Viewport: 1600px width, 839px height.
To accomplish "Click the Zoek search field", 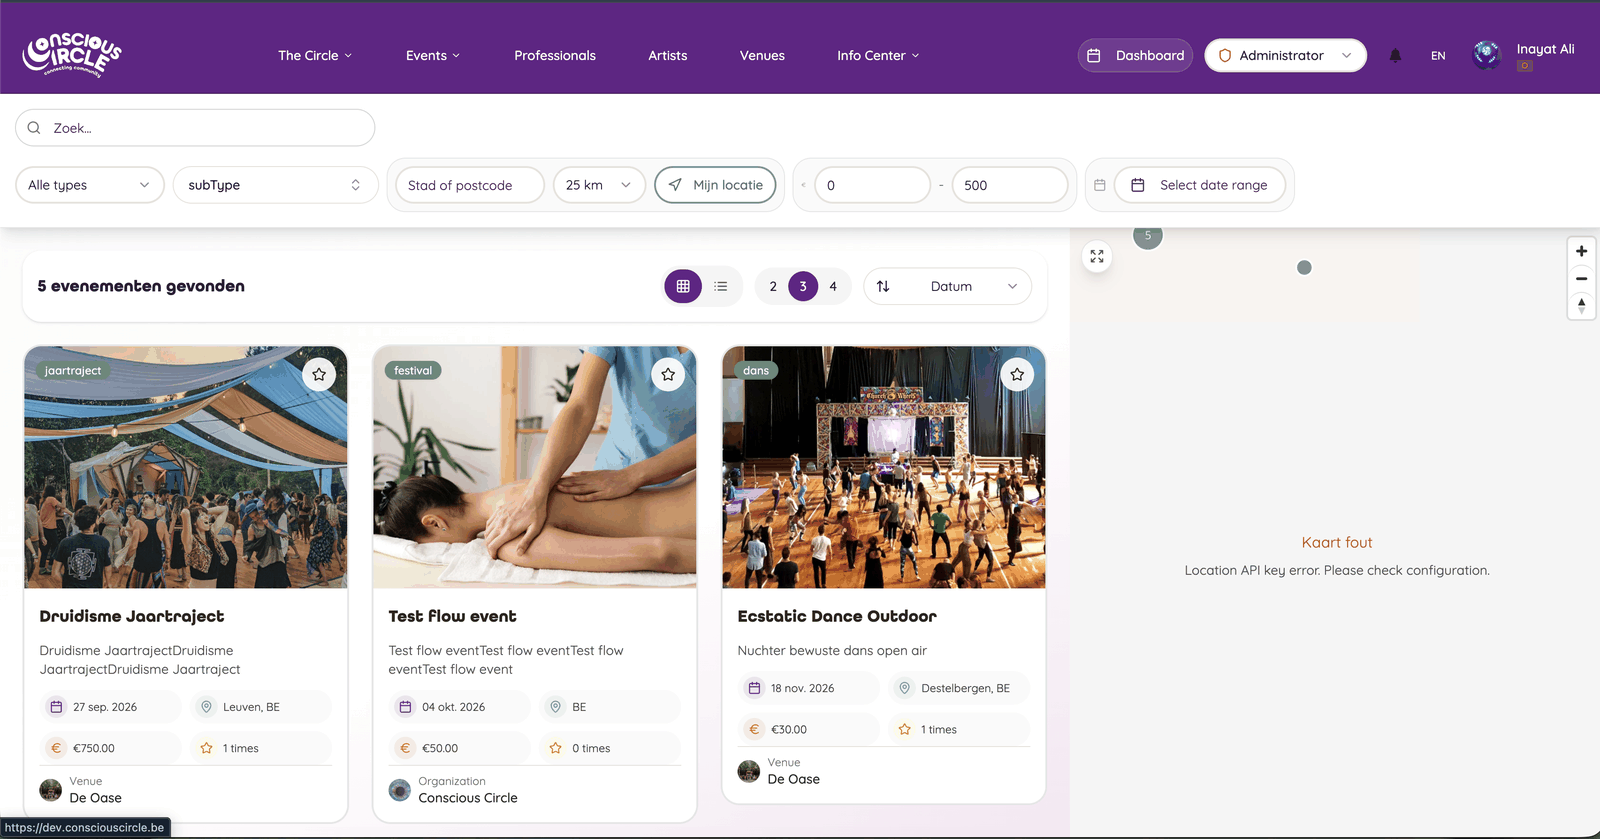I will [195, 128].
